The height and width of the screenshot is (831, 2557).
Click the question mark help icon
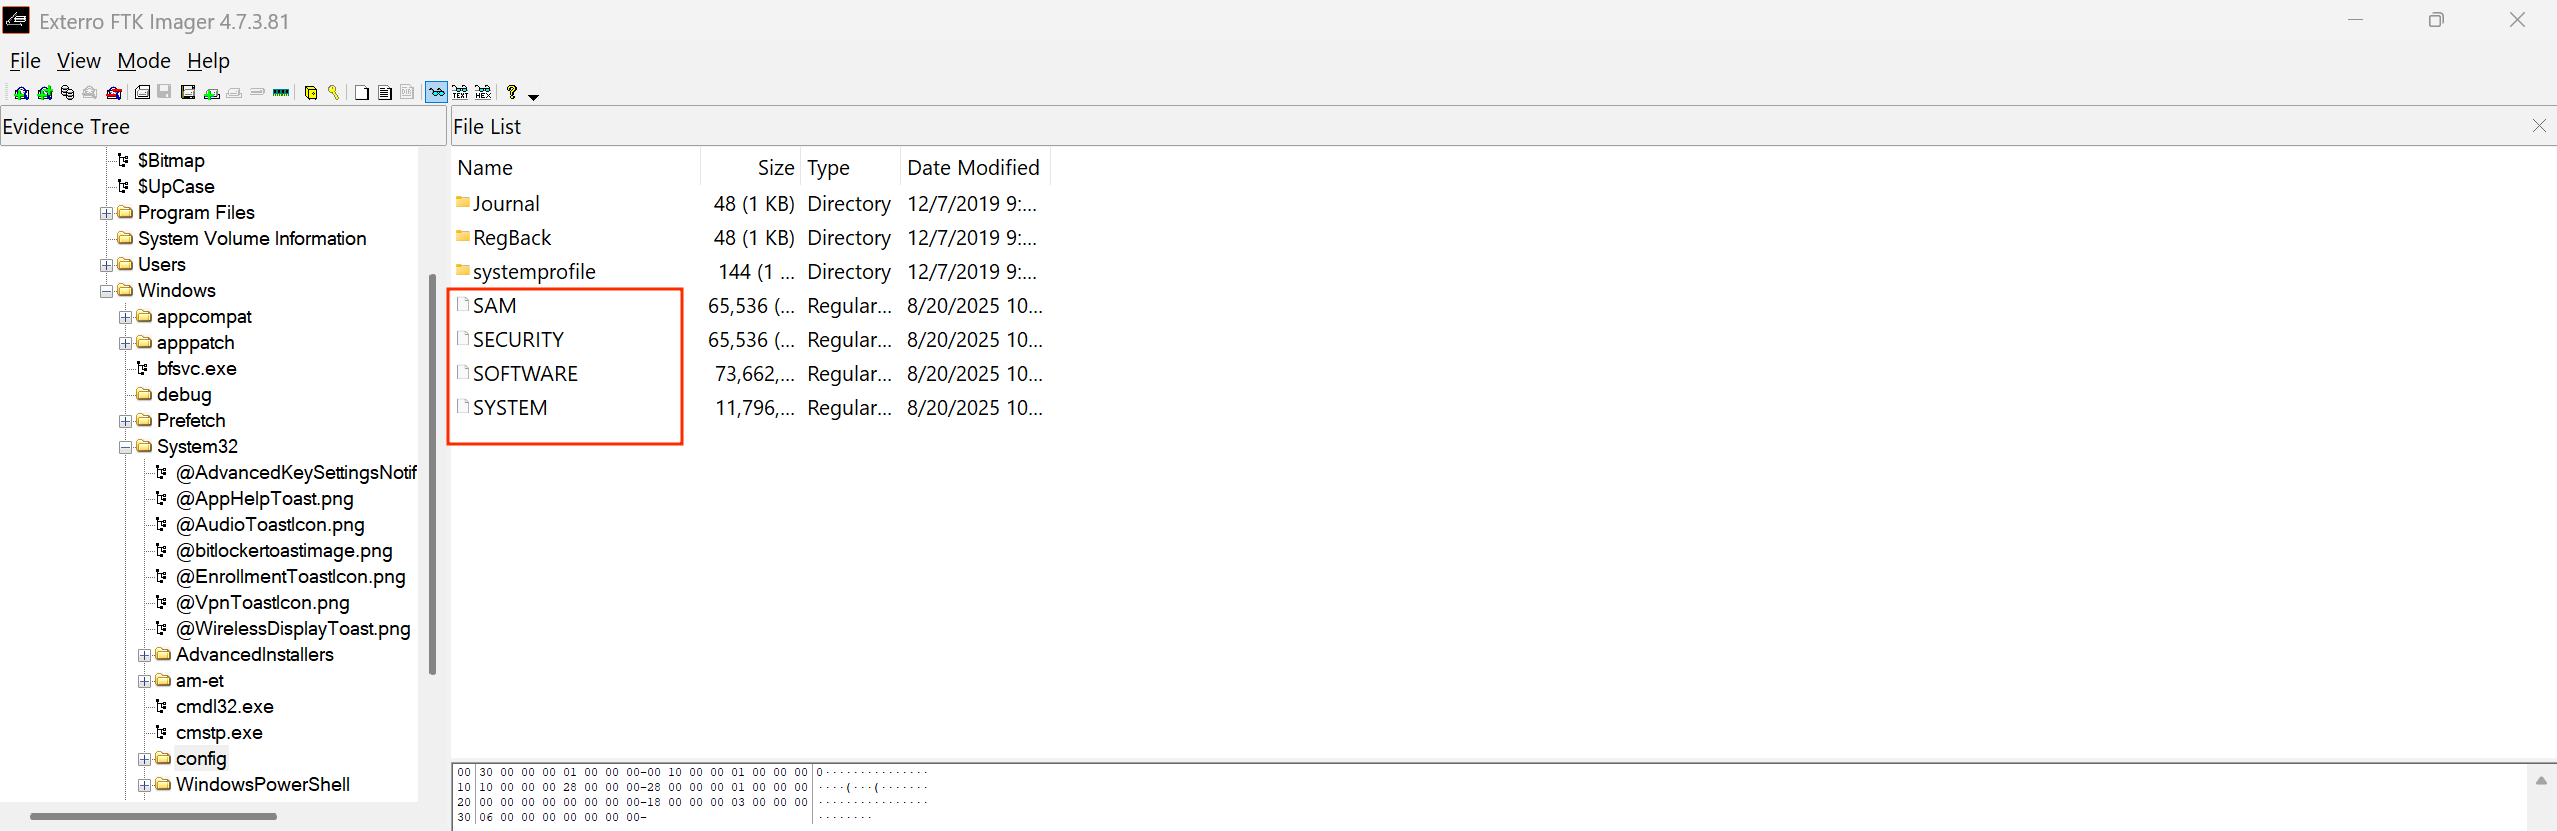(512, 93)
